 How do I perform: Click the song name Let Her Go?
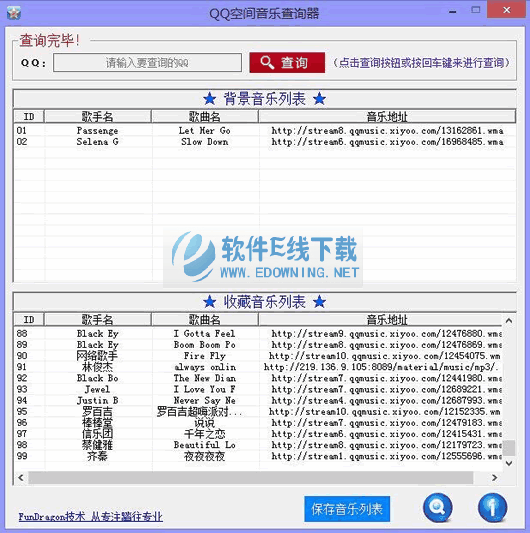coord(205,131)
